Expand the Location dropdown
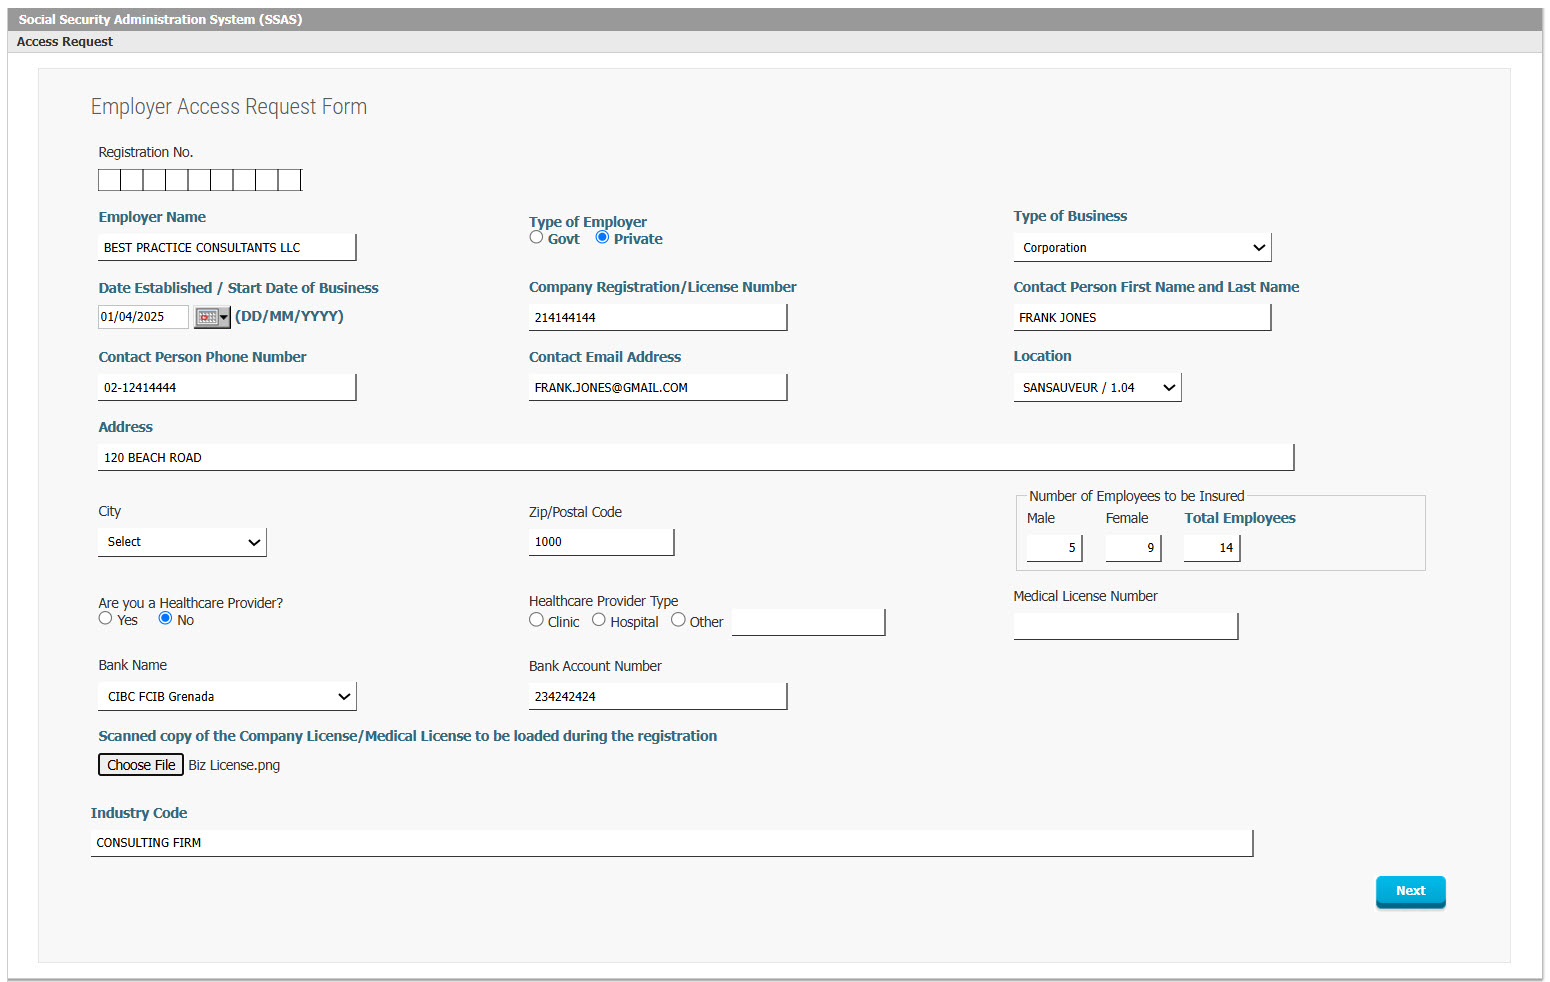 coord(1097,387)
